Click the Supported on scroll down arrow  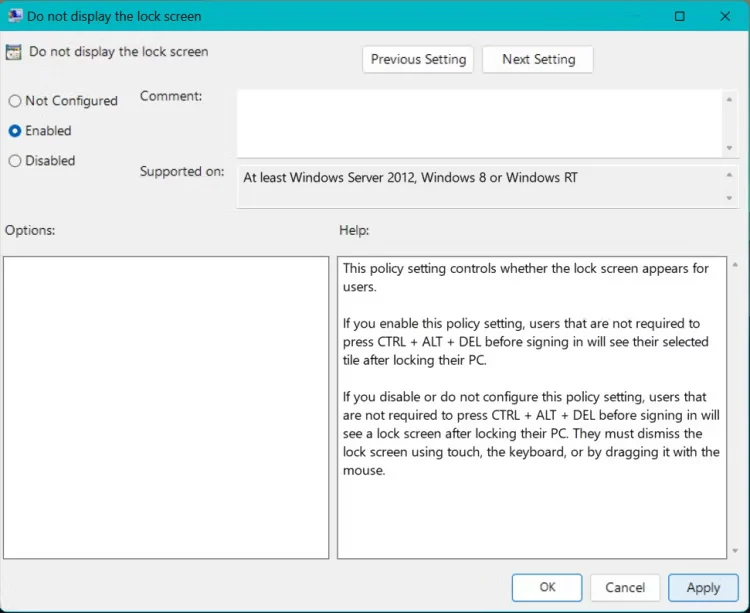(729, 198)
